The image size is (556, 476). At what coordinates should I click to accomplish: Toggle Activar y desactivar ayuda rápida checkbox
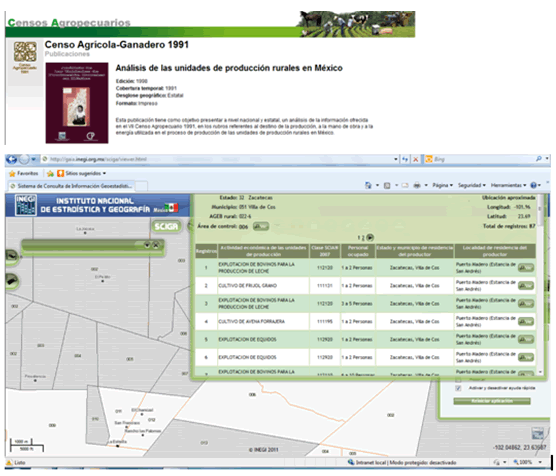pyautogui.click(x=458, y=388)
